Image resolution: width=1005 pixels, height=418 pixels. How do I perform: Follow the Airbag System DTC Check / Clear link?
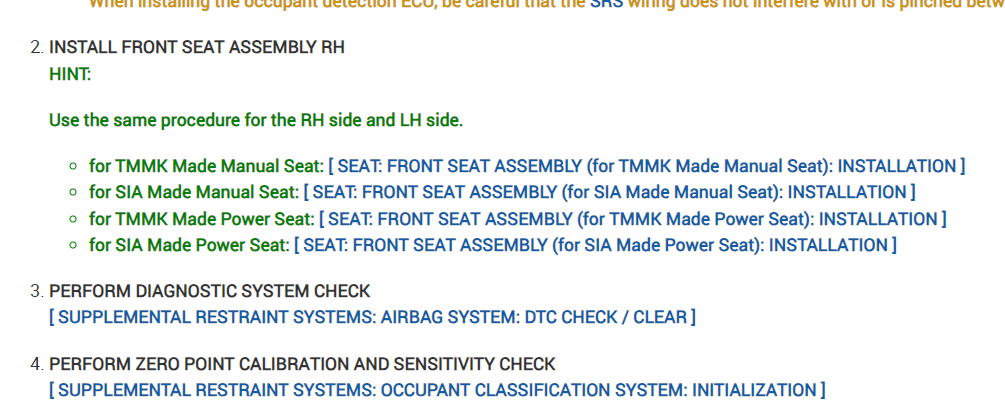[372, 318]
